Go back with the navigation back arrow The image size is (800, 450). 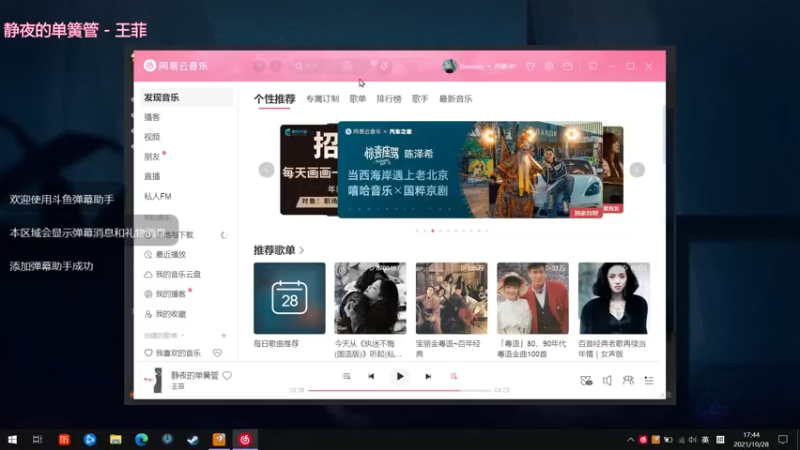(x=259, y=66)
